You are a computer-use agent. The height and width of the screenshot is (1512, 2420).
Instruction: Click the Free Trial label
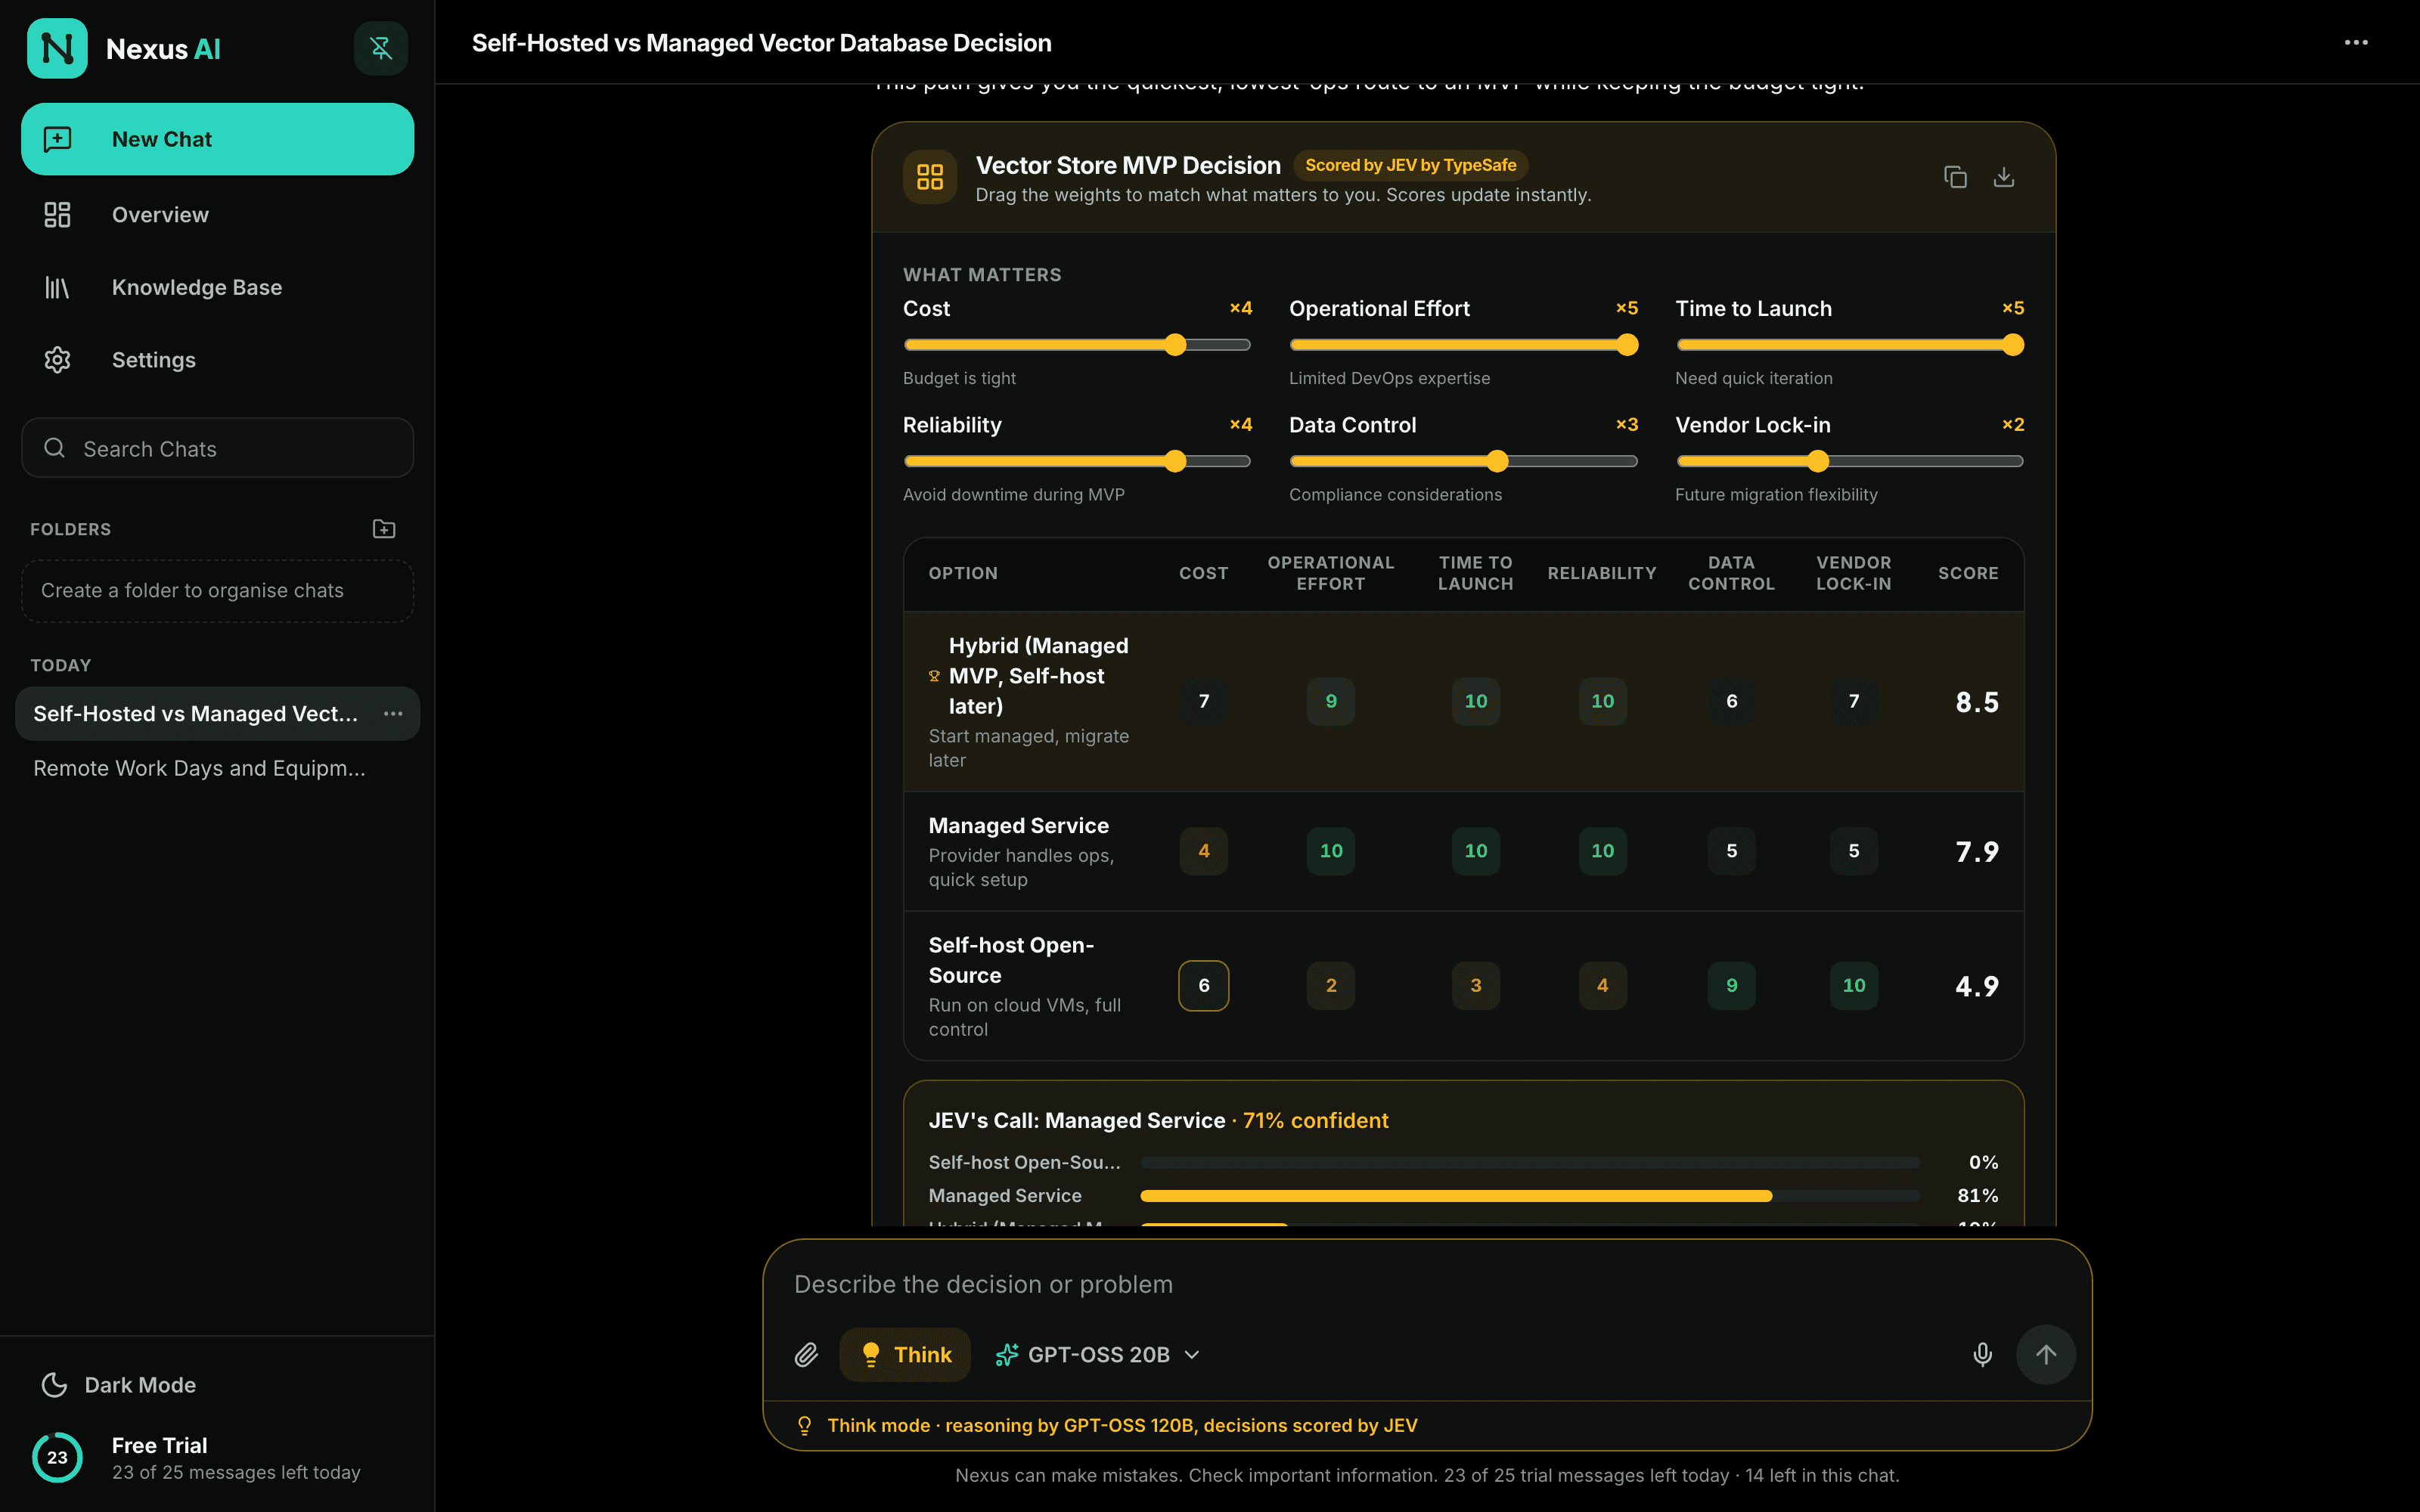point(160,1445)
